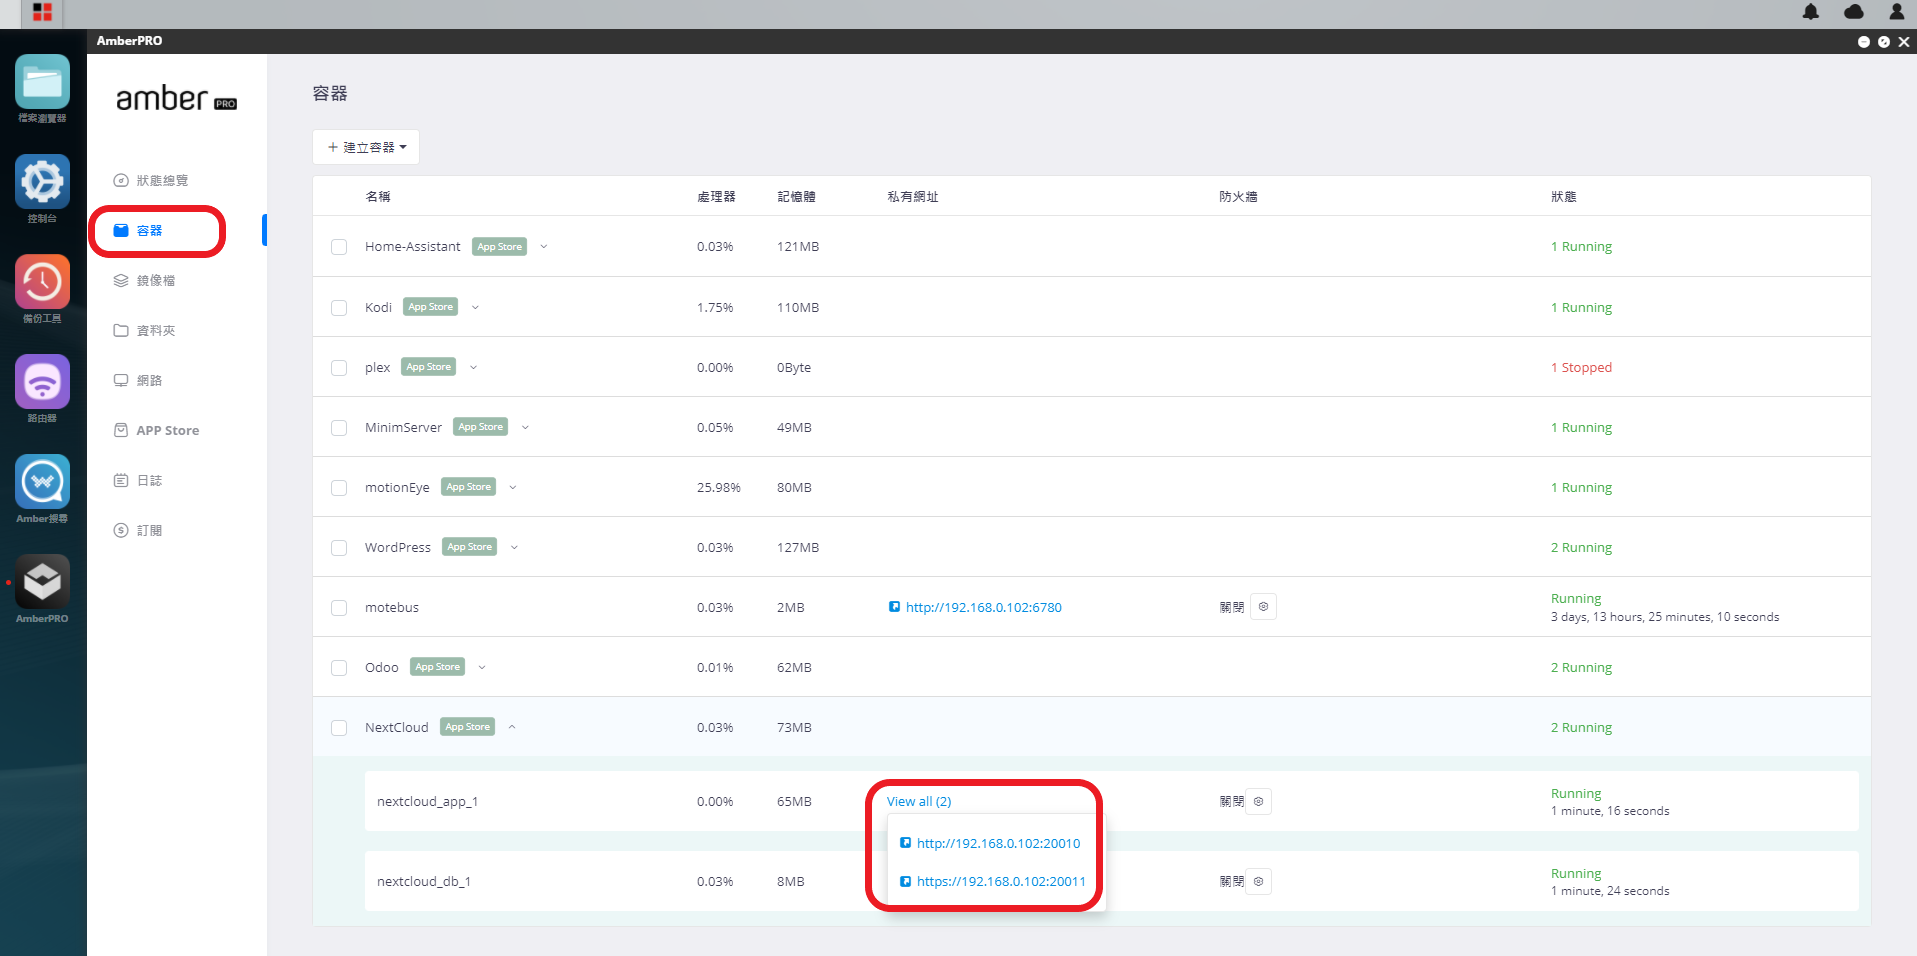
Task: Select the MinimServer checkbox
Action: (339, 428)
